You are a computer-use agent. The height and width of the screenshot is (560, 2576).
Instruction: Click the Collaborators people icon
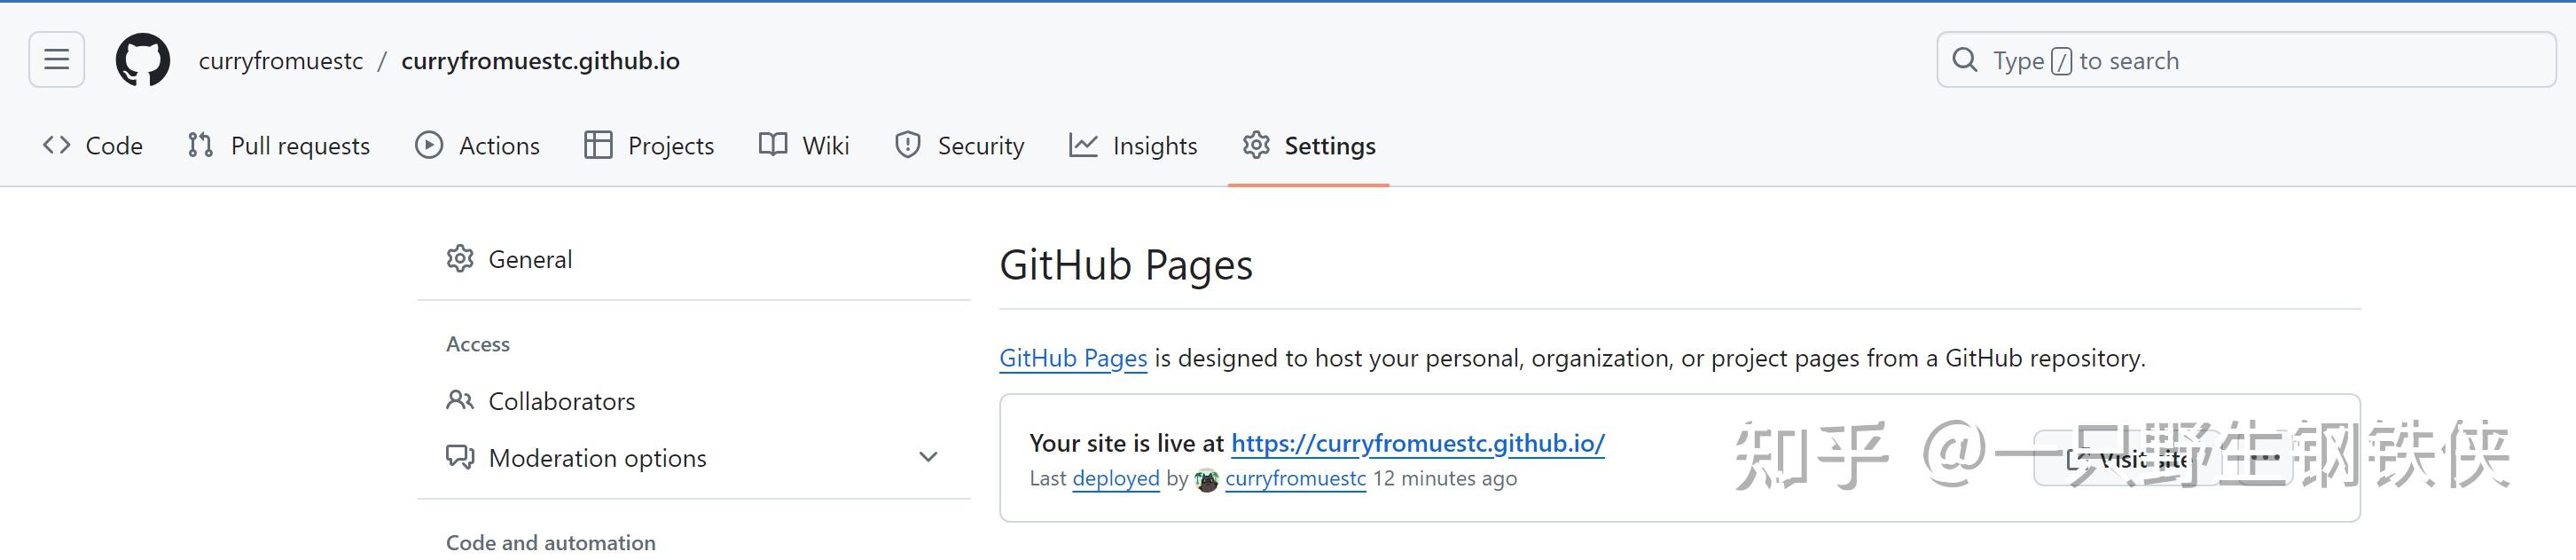tap(460, 400)
